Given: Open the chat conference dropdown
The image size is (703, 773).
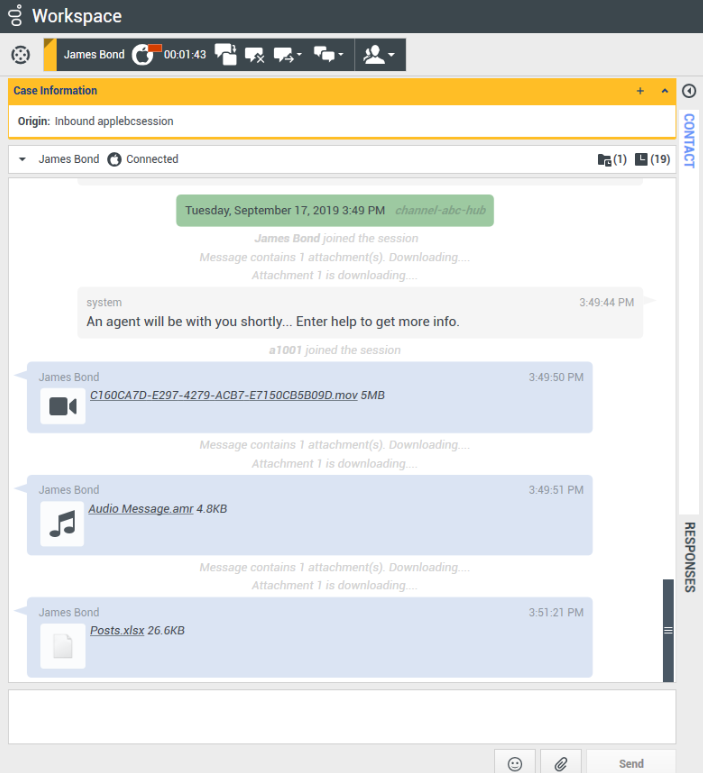Looking at the screenshot, I should pos(329,55).
